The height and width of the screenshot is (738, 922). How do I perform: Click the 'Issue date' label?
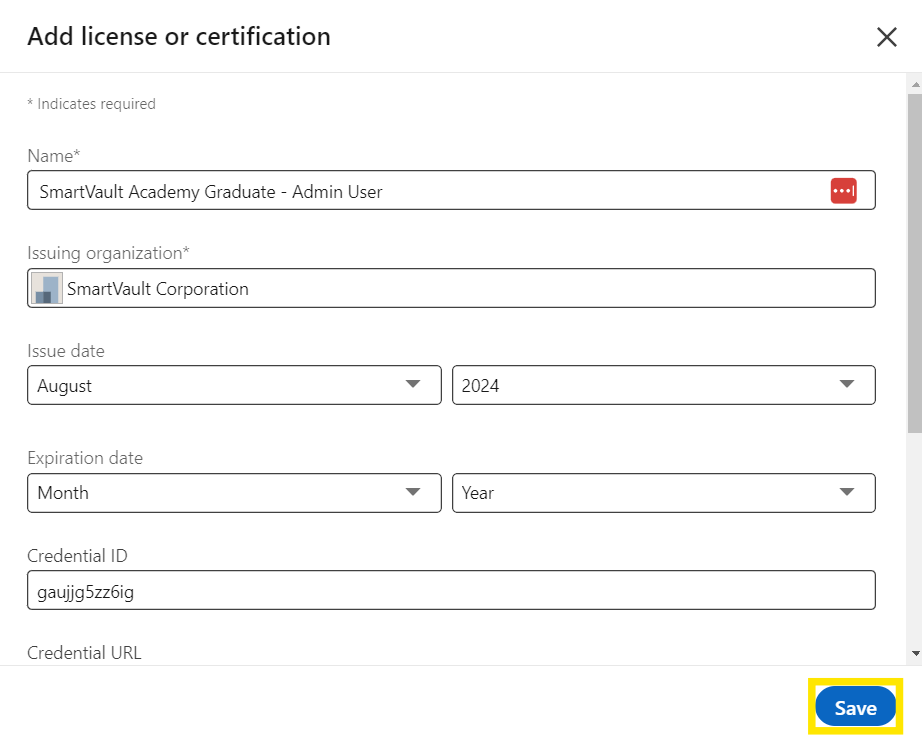[66, 351]
